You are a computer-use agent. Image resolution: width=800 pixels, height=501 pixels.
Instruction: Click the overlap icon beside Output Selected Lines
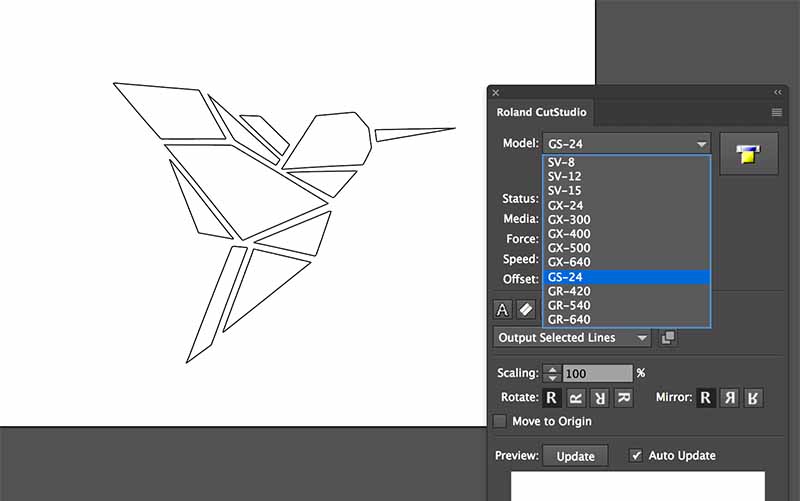668,337
